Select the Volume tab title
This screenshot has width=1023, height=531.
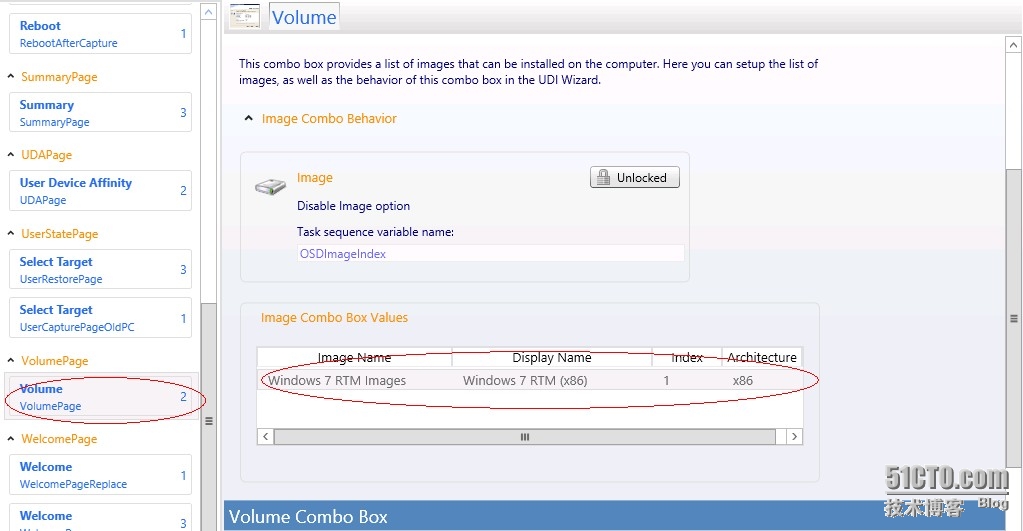(x=304, y=17)
